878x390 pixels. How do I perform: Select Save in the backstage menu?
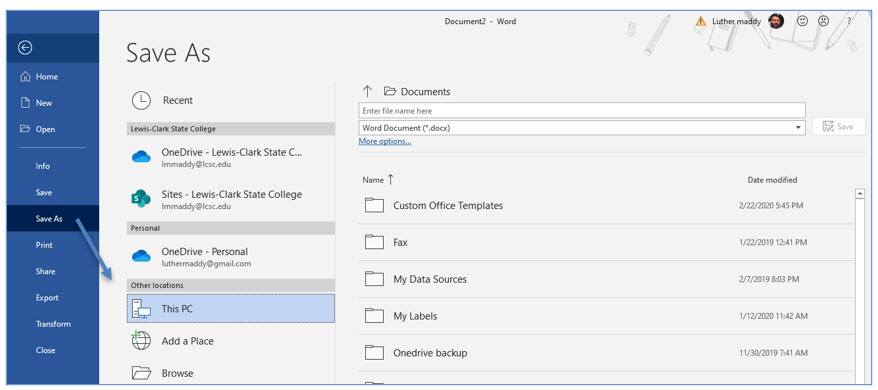[x=44, y=192]
